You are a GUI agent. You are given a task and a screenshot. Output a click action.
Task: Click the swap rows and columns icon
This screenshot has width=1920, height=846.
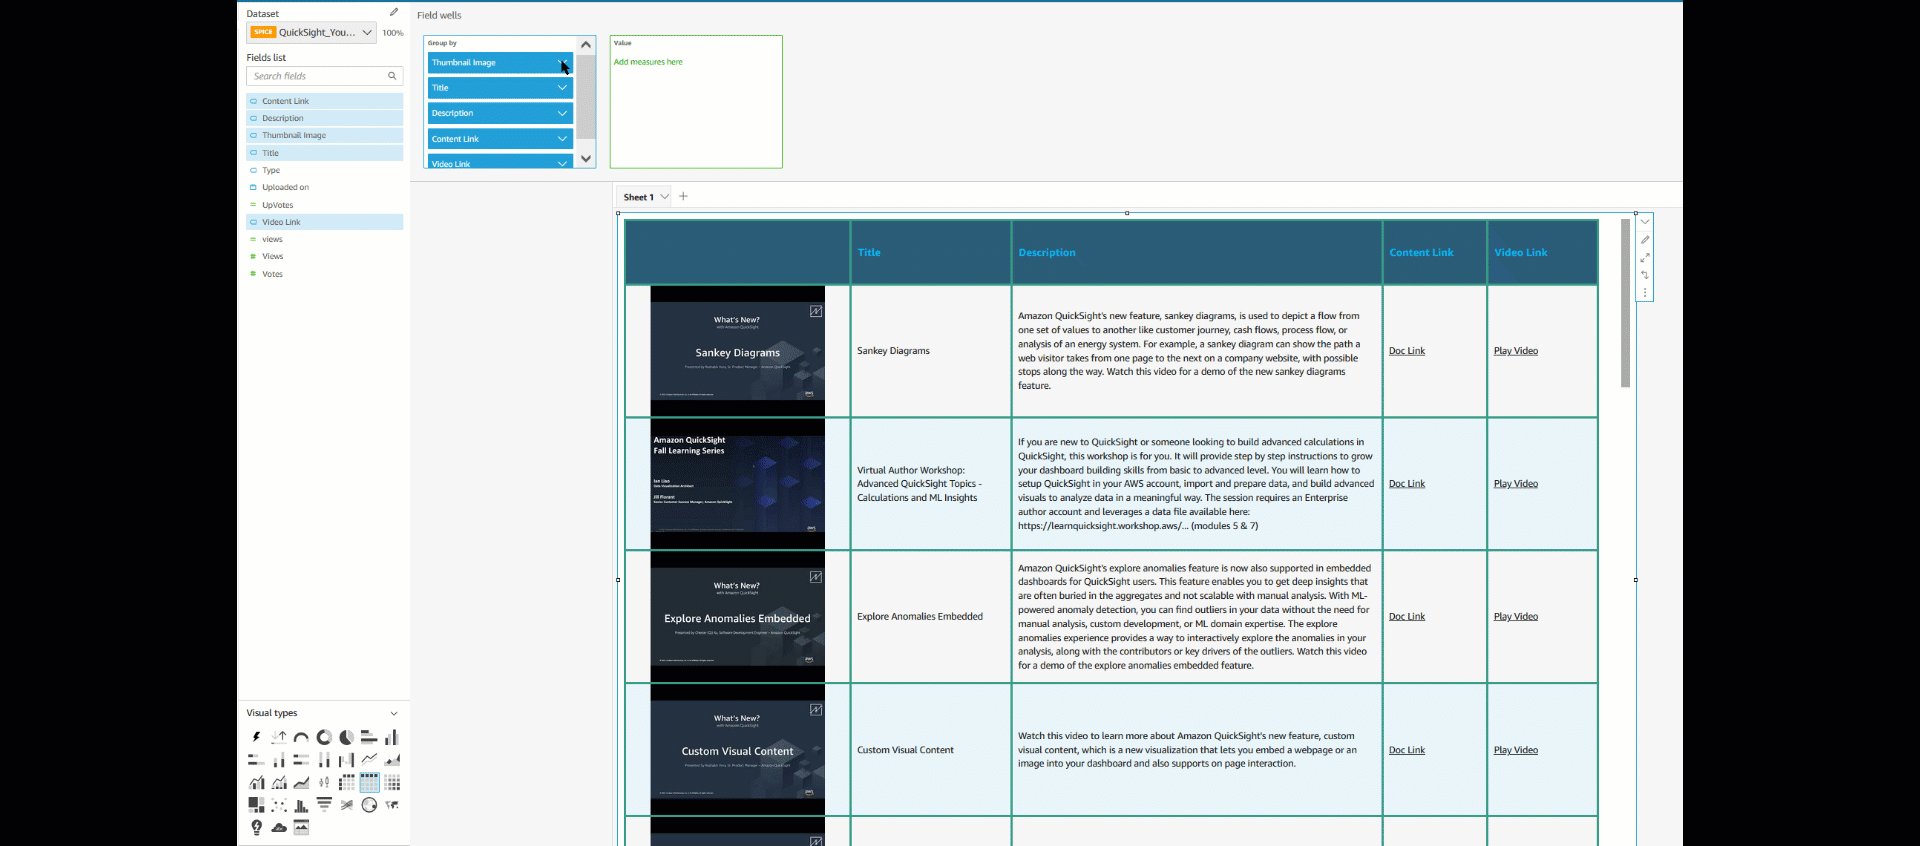click(x=1645, y=275)
